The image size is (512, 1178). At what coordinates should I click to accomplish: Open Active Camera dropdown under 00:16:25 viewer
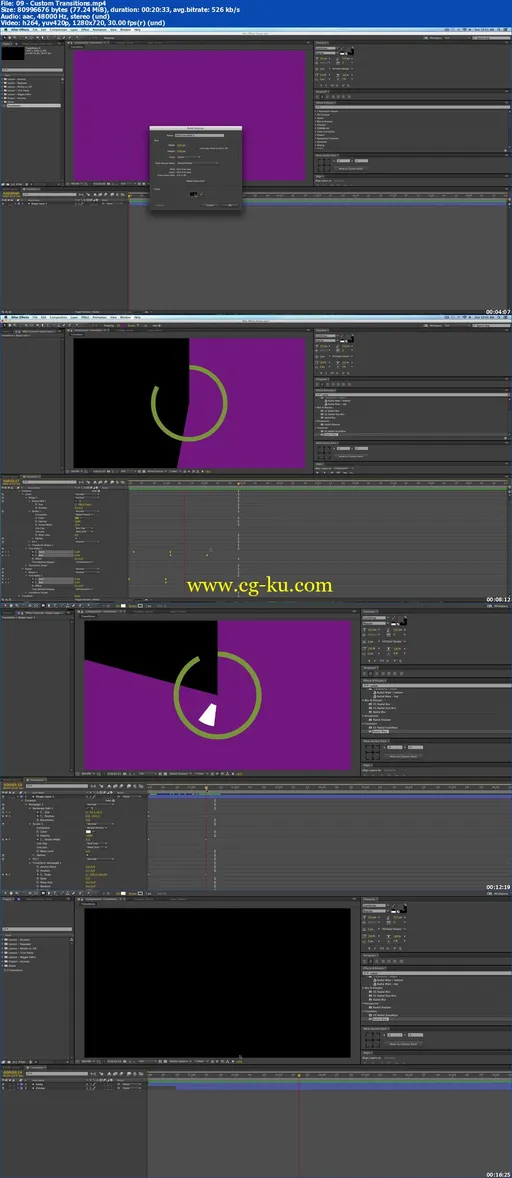(x=178, y=1061)
